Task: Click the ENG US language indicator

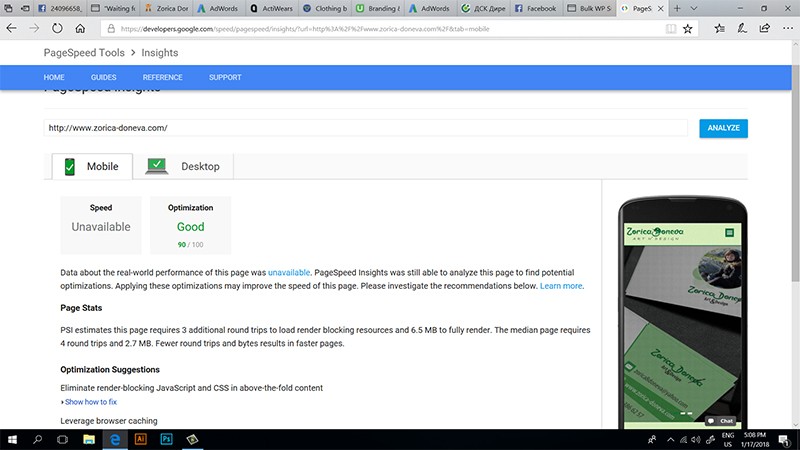Action: tap(728, 440)
